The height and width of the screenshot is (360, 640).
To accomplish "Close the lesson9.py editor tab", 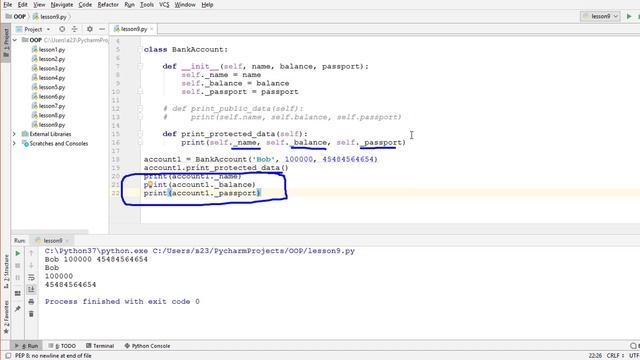I will 152,29.
